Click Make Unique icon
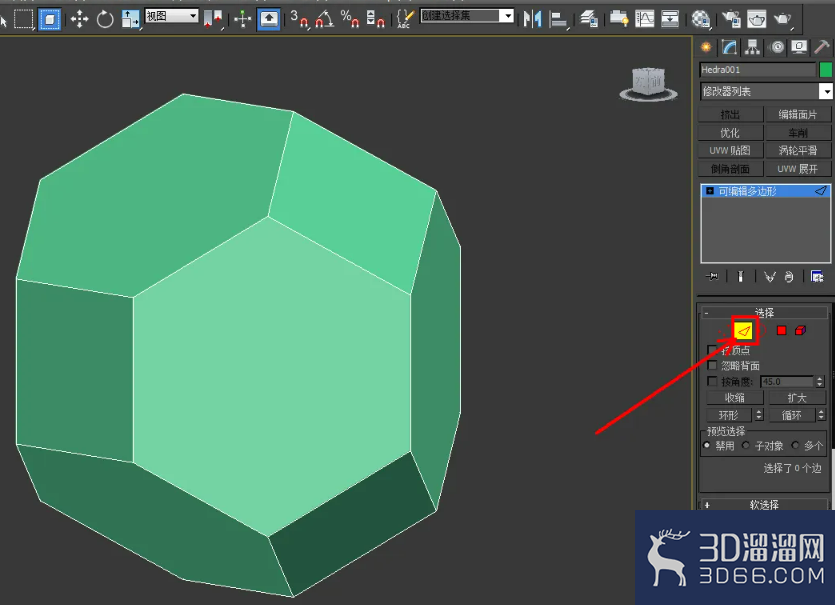Screen dimensions: 835x605 pos(769,276)
